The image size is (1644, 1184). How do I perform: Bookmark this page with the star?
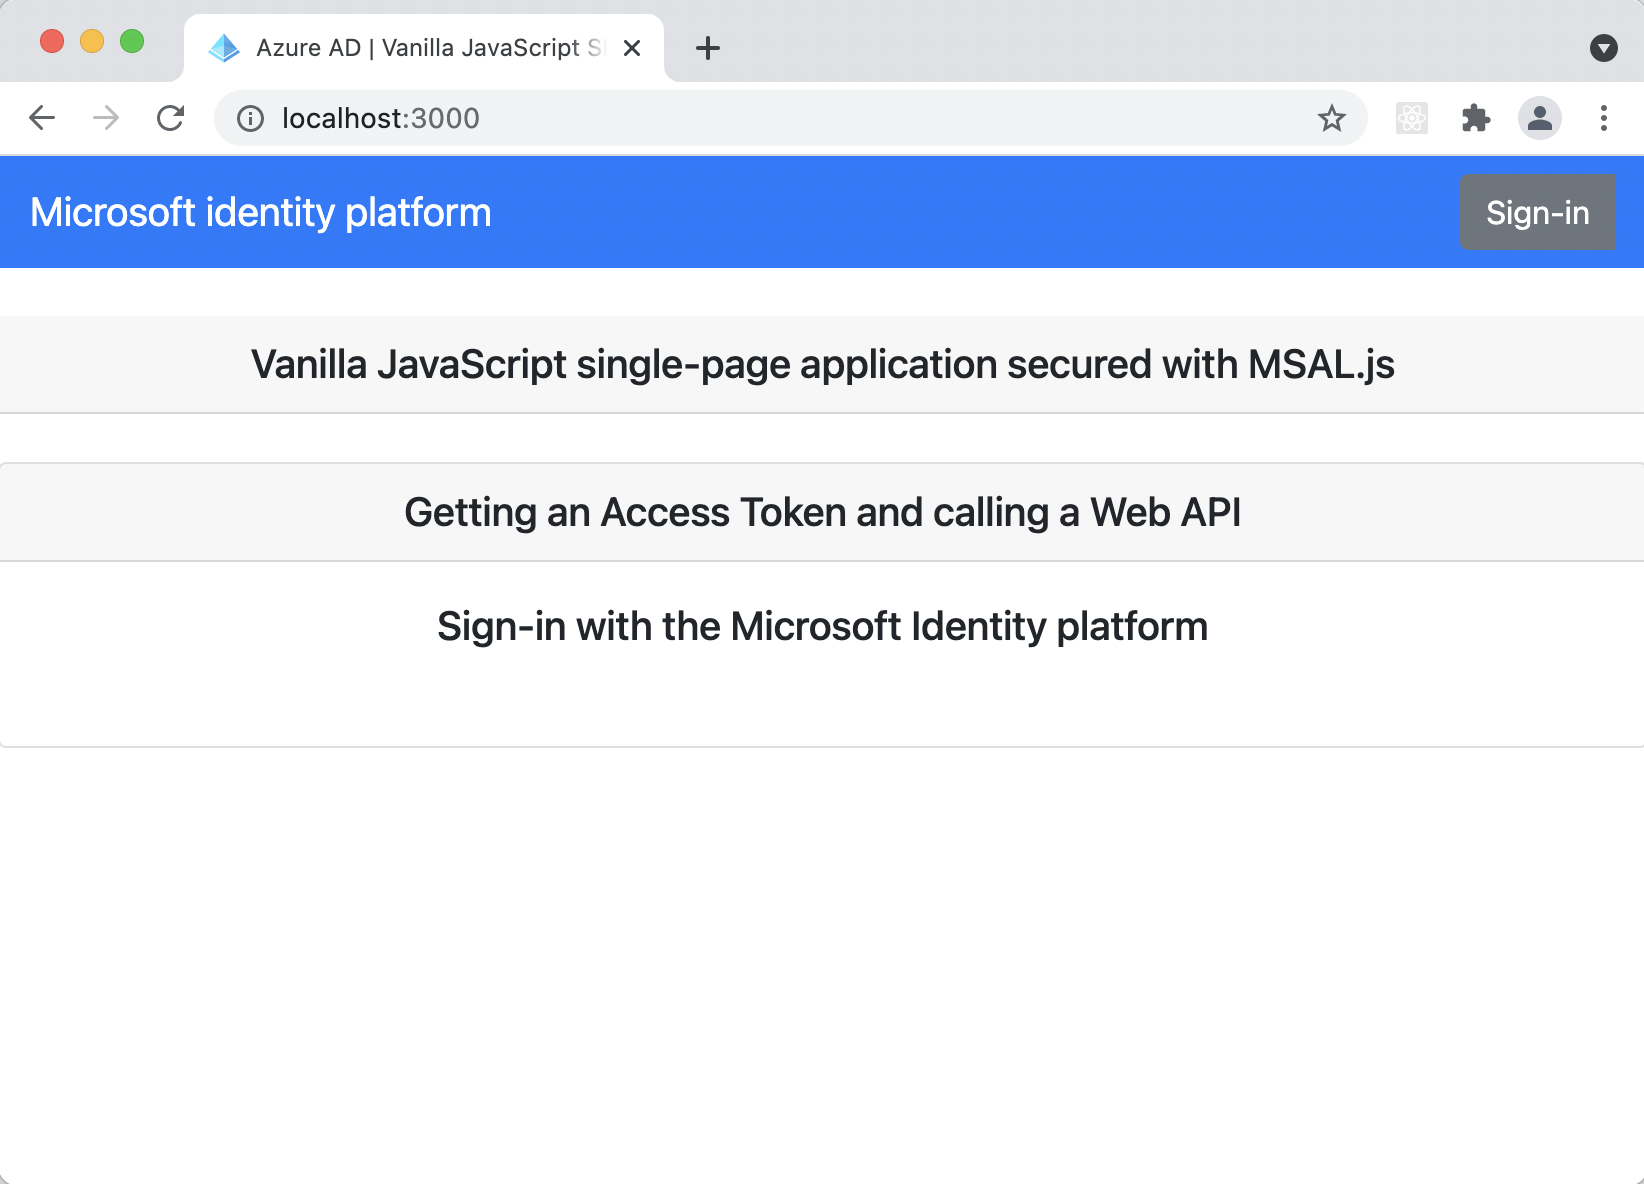pyautogui.click(x=1331, y=119)
